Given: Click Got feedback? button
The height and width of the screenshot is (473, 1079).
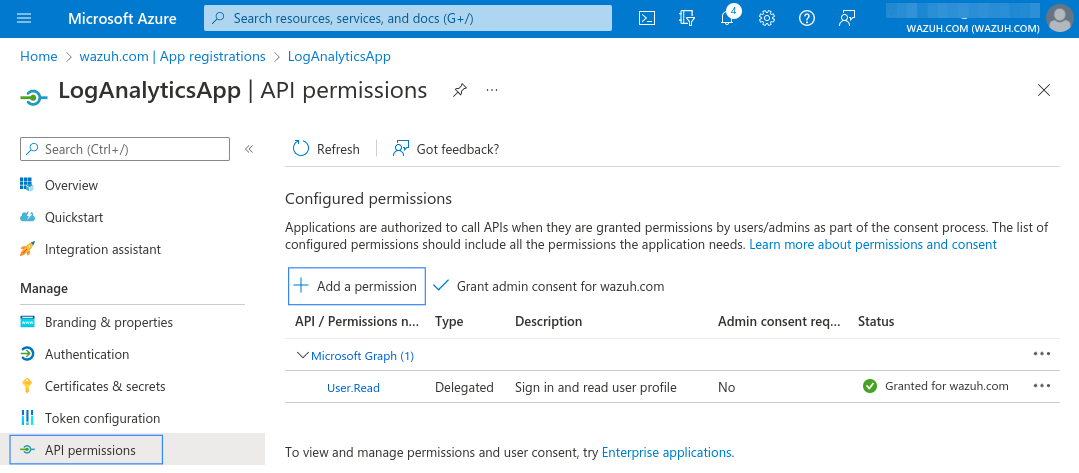Looking at the screenshot, I should pos(445,149).
